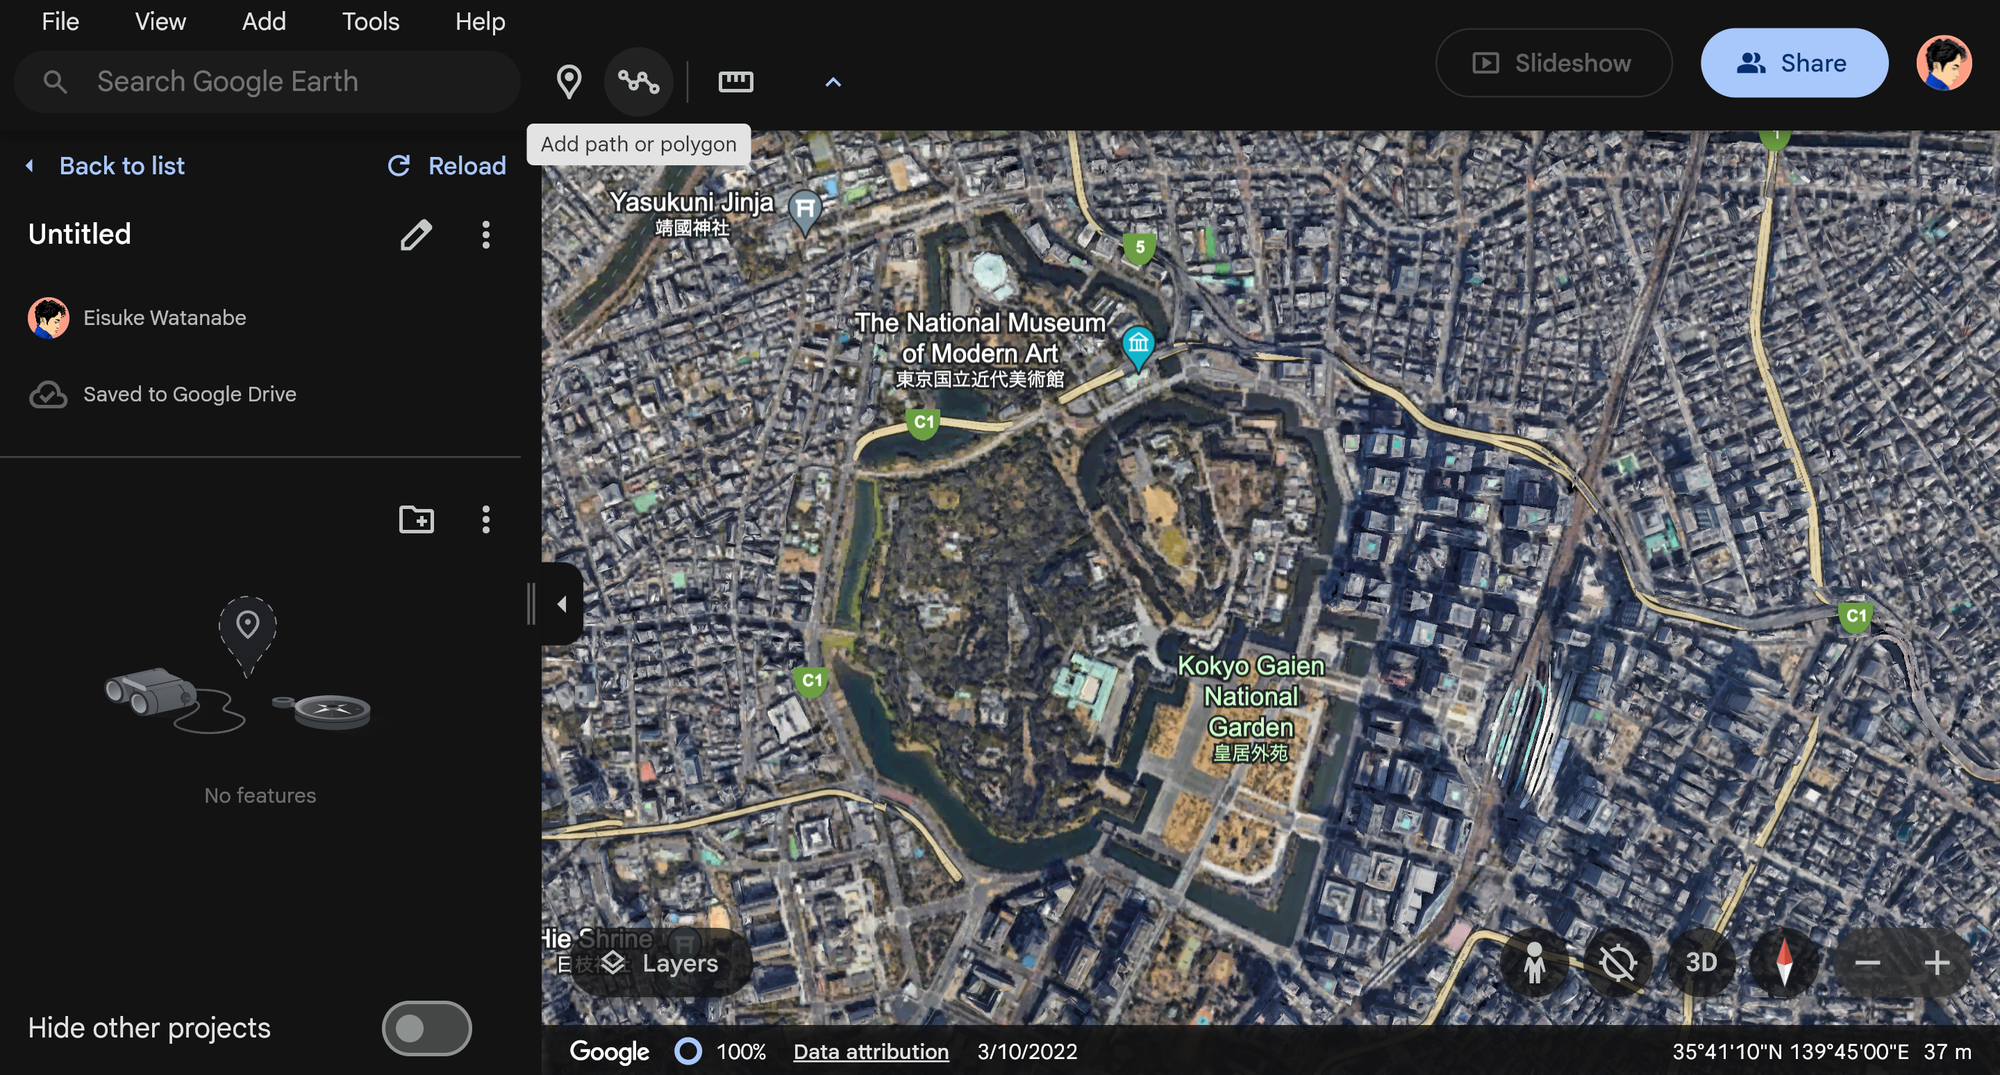Collapse the toolbar with the up chevron
Screen dimensions: 2000x1075
click(x=833, y=82)
